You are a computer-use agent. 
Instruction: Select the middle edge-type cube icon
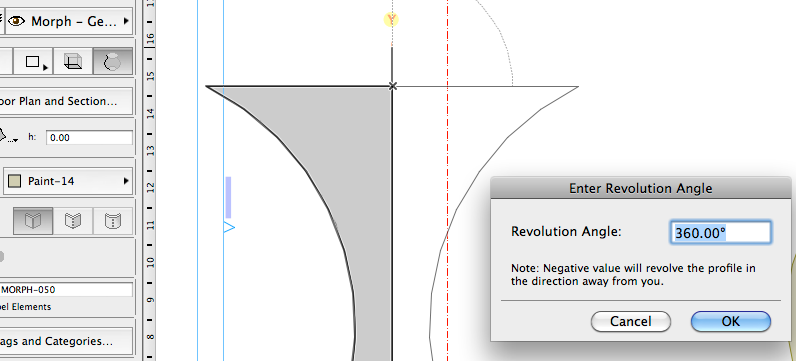click(73, 221)
